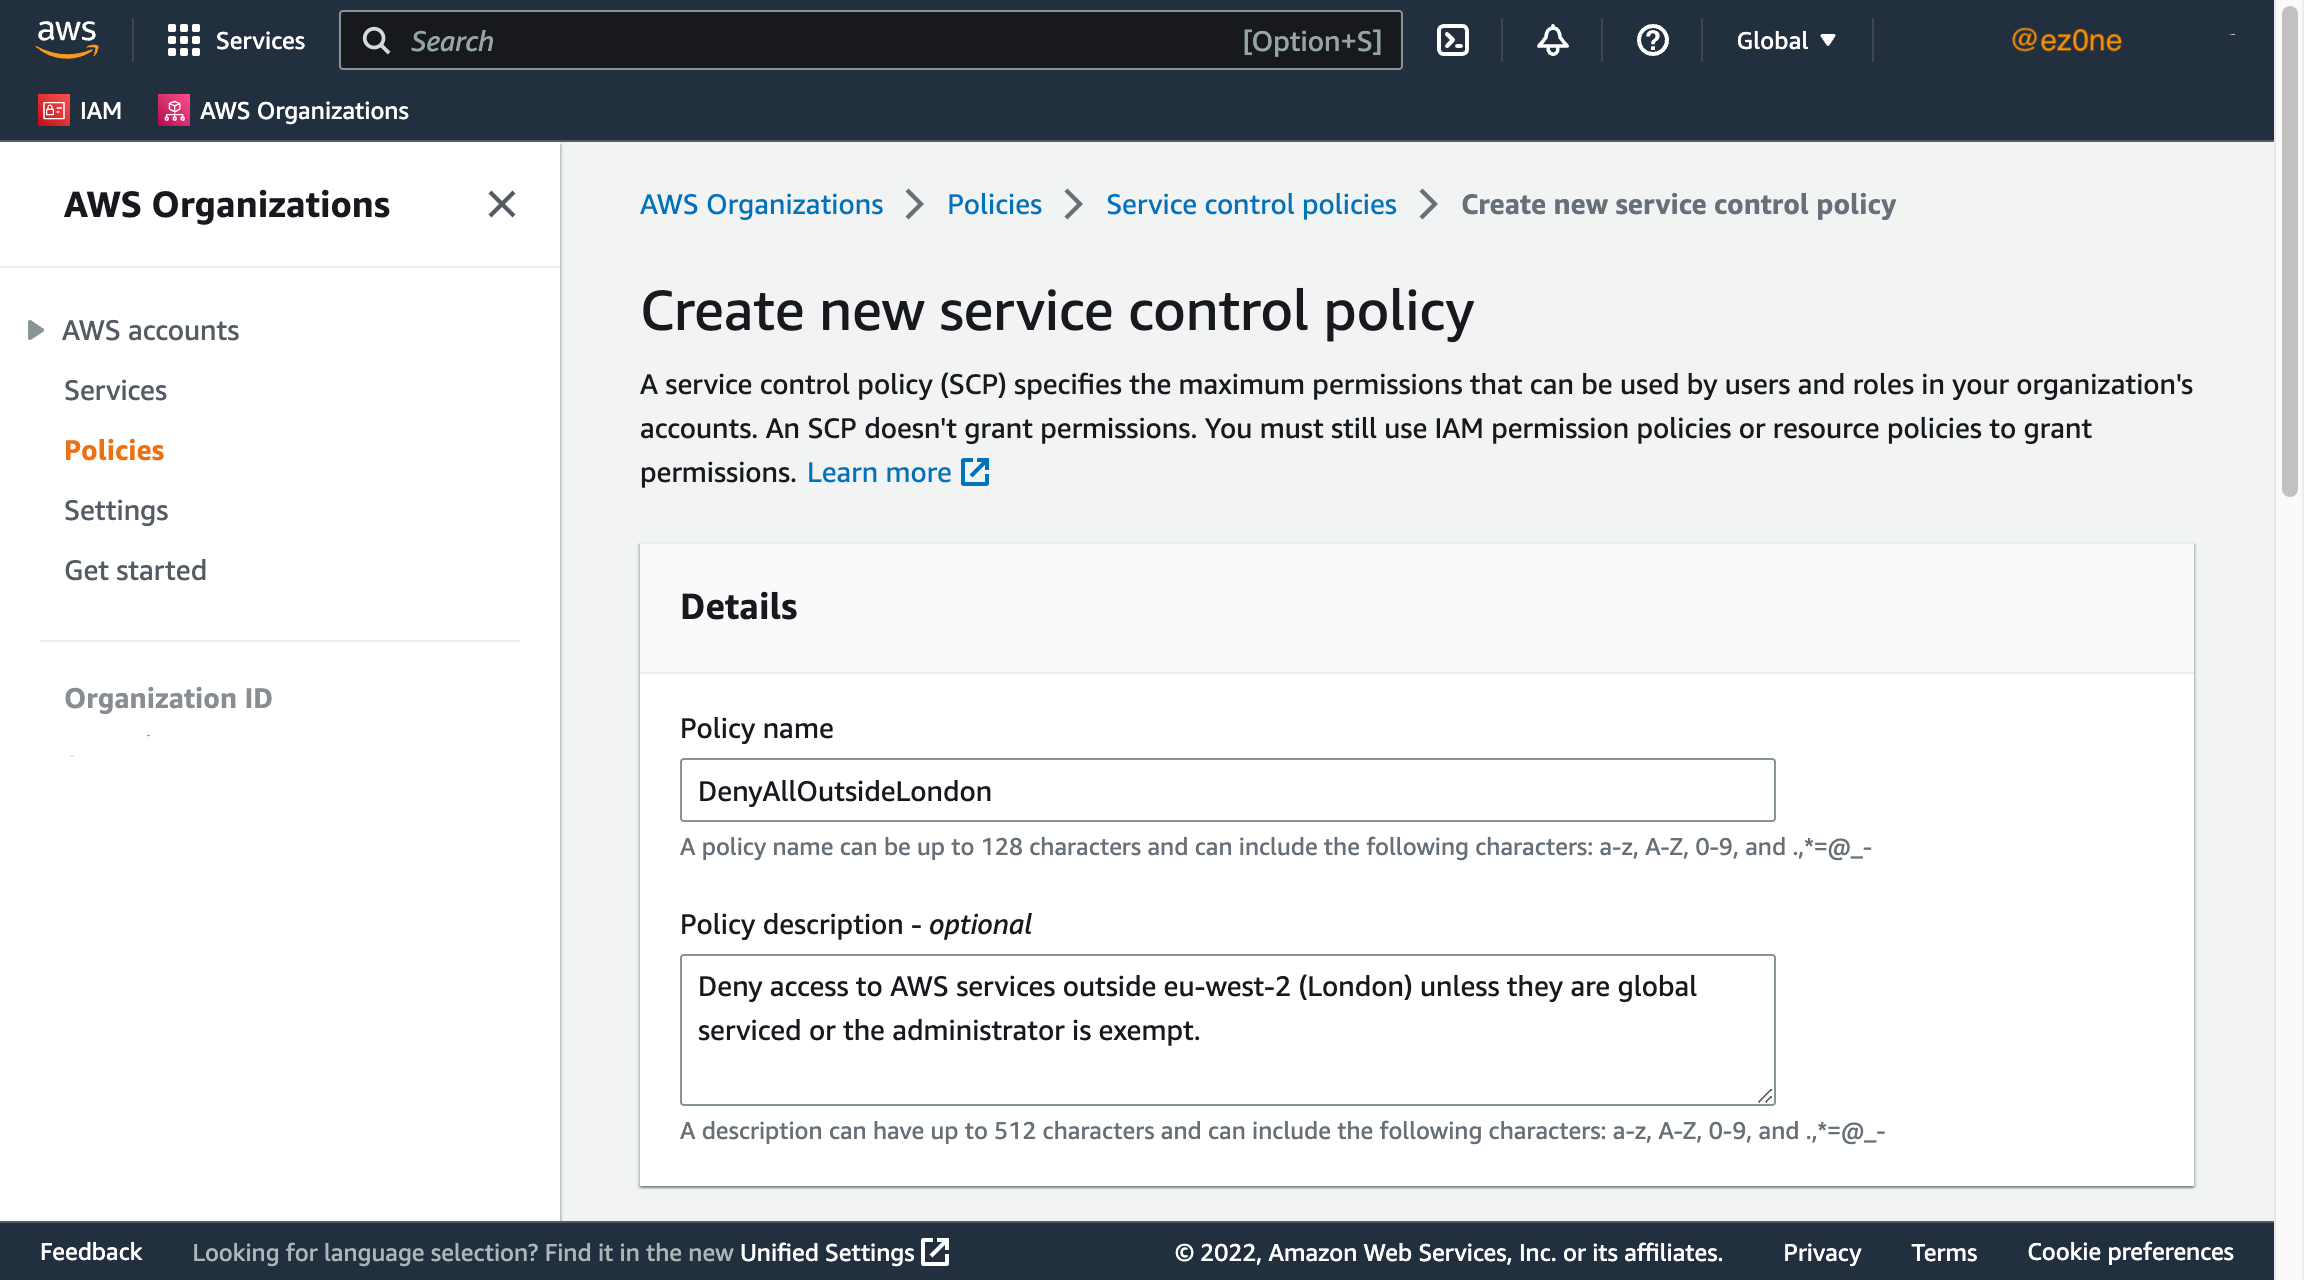The width and height of the screenshot is (2304, 1280).
Task: Click the AWS Organizations shortcut icon
Action: 173,110
